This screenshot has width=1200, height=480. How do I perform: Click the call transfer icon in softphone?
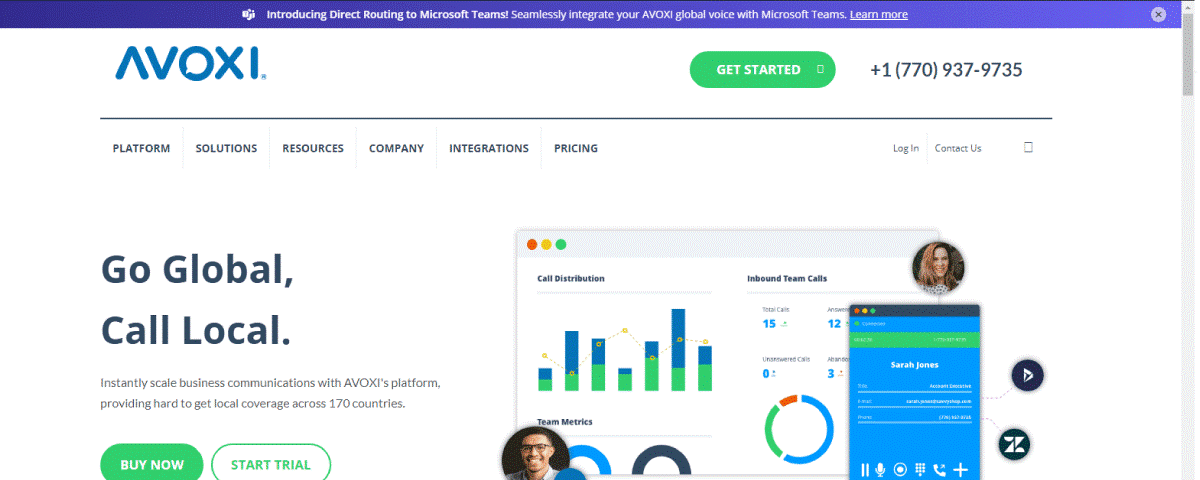tap(939, 470)
